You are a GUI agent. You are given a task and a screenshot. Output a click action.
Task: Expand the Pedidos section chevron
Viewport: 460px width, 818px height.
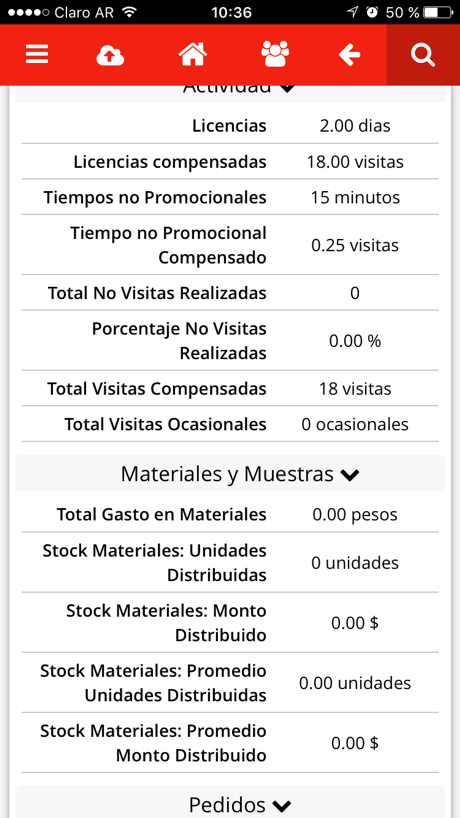pos(282,805)
